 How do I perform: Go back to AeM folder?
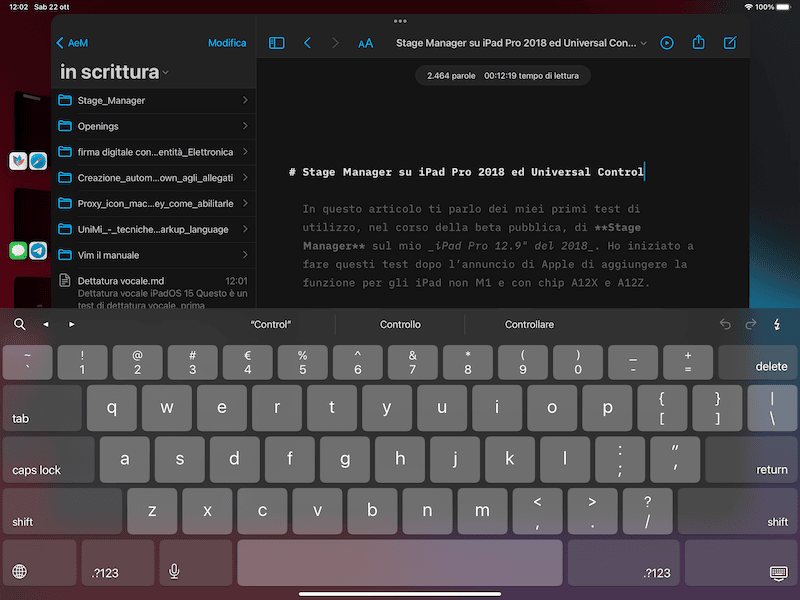(72, 43)
